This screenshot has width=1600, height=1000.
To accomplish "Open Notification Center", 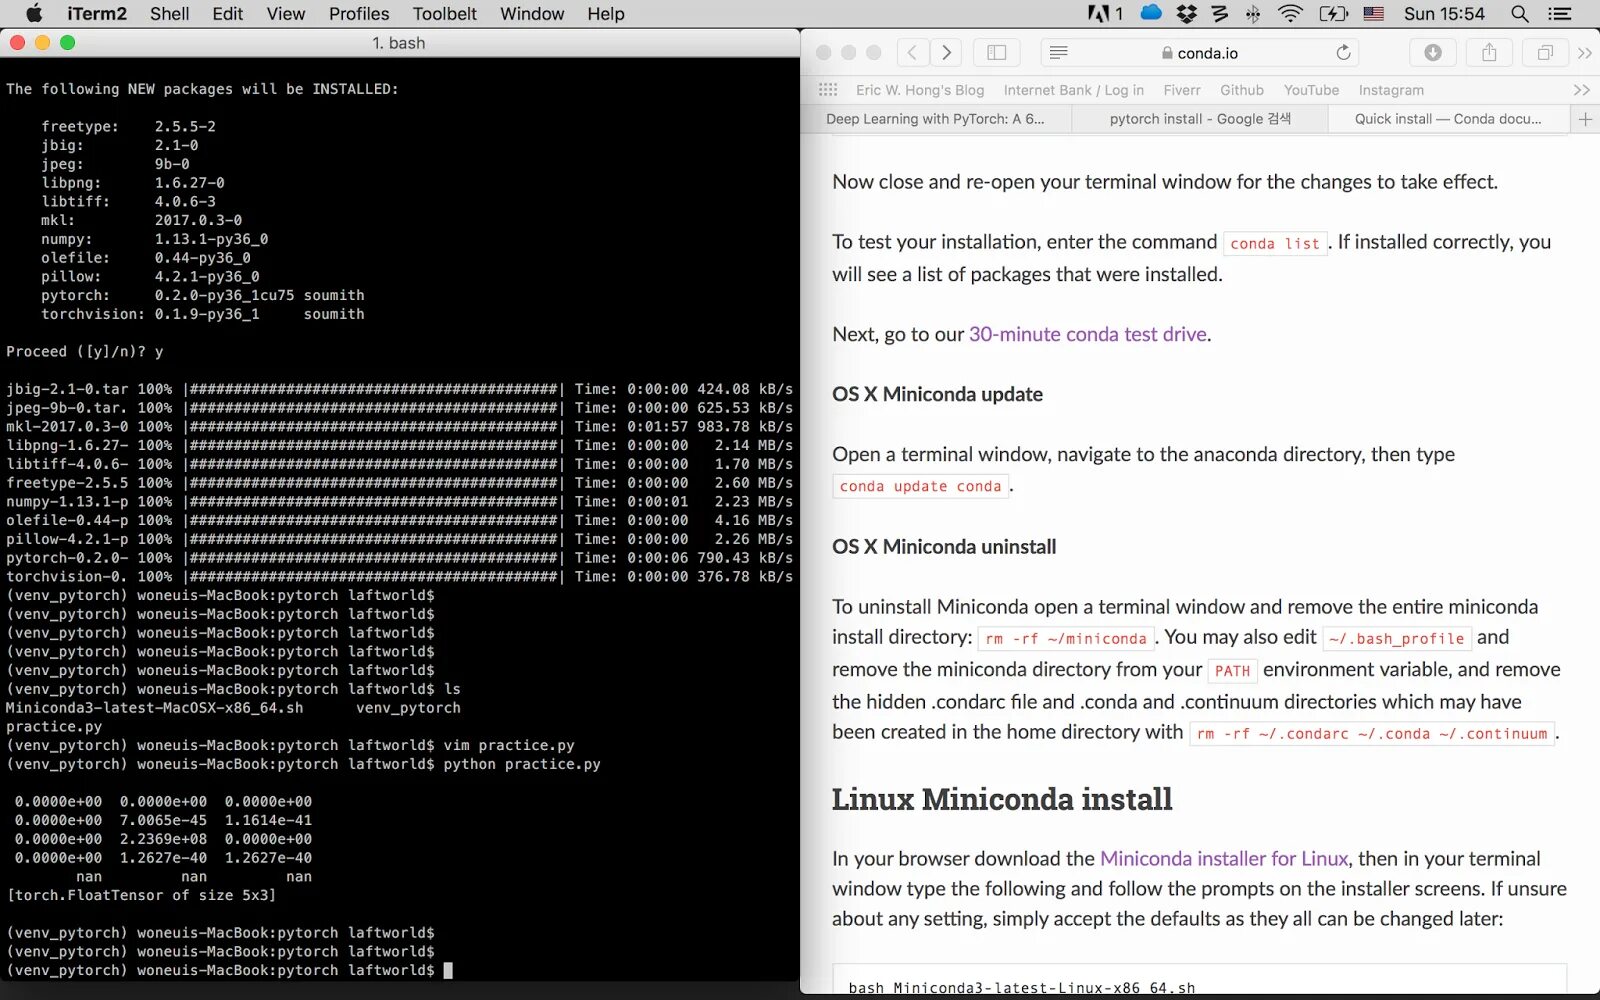I will click(x=1560, y=14).
